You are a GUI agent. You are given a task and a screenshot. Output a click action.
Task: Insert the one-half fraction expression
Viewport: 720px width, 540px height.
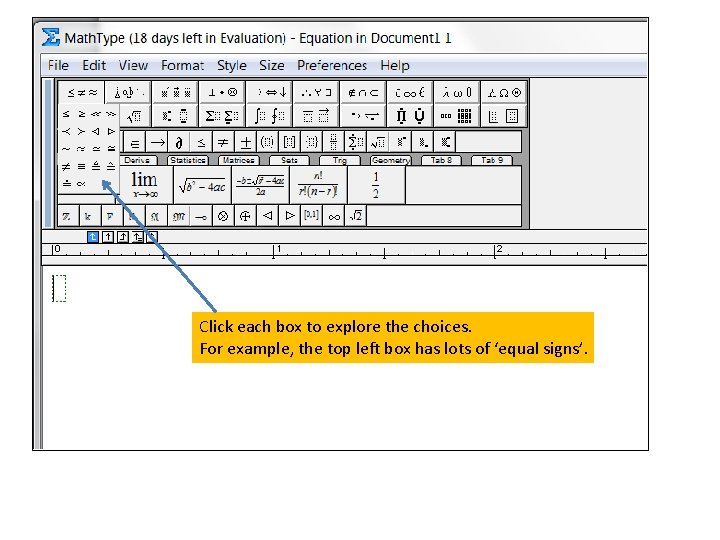pos(376,185)
